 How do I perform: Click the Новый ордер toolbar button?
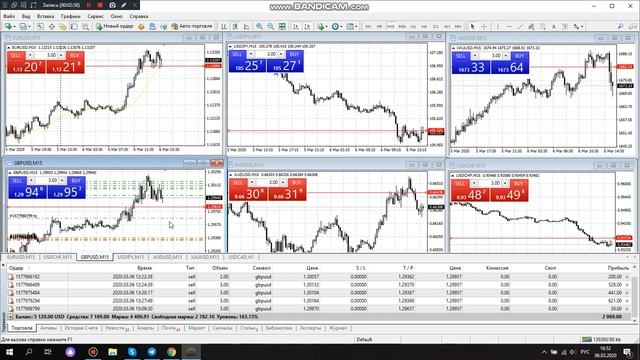click(115, 26)
